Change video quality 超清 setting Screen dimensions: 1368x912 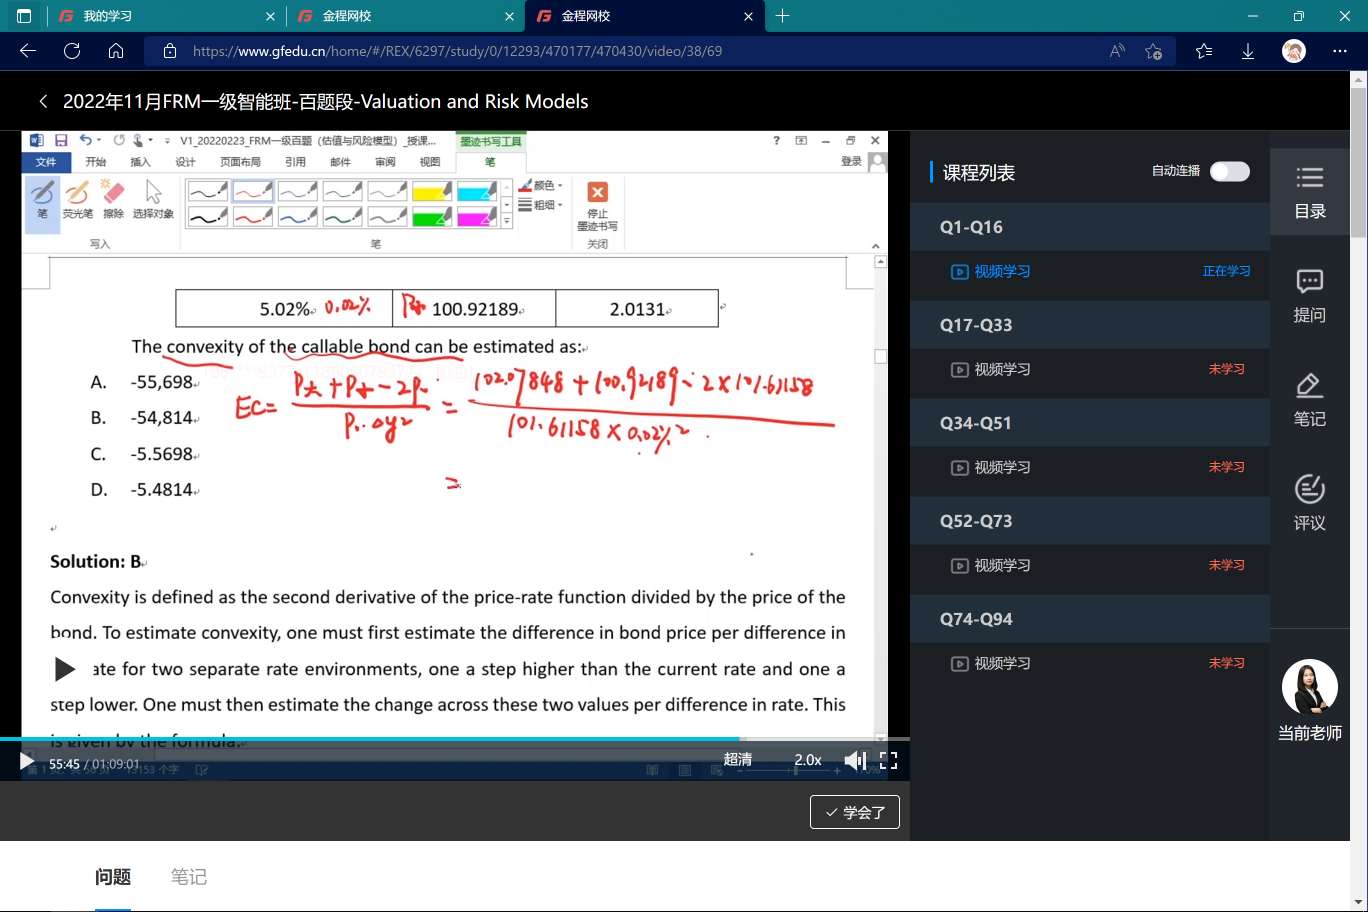point(738,760)
